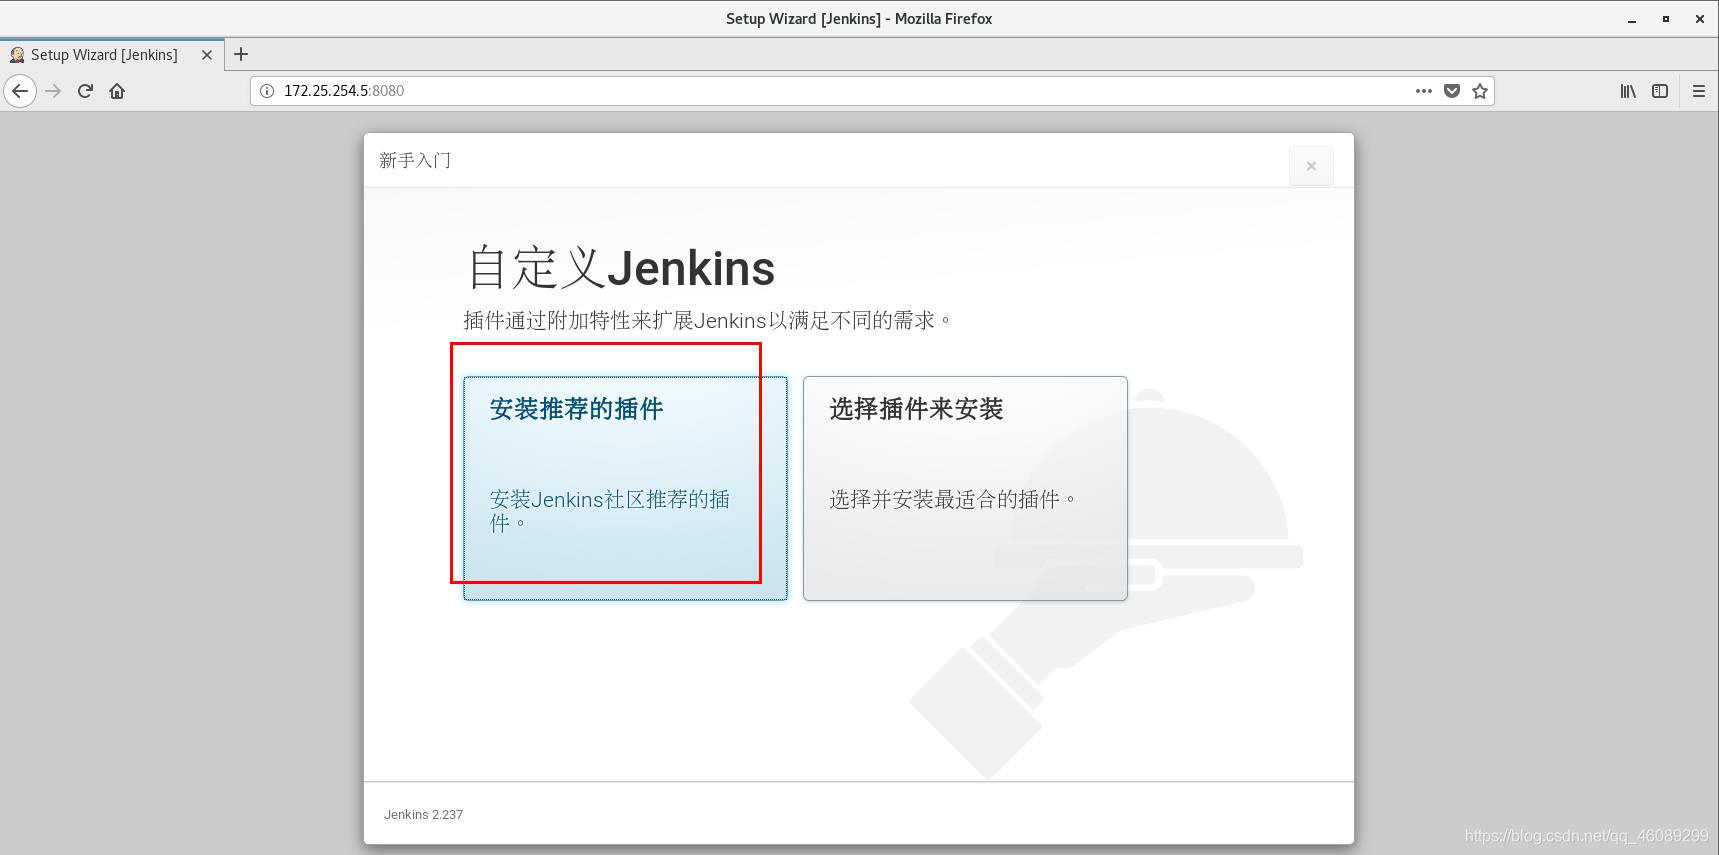The height and width of the screenshot is (855, 1719).
Task: Click the 新手入门 dialog title
Action: coord(415,161)
